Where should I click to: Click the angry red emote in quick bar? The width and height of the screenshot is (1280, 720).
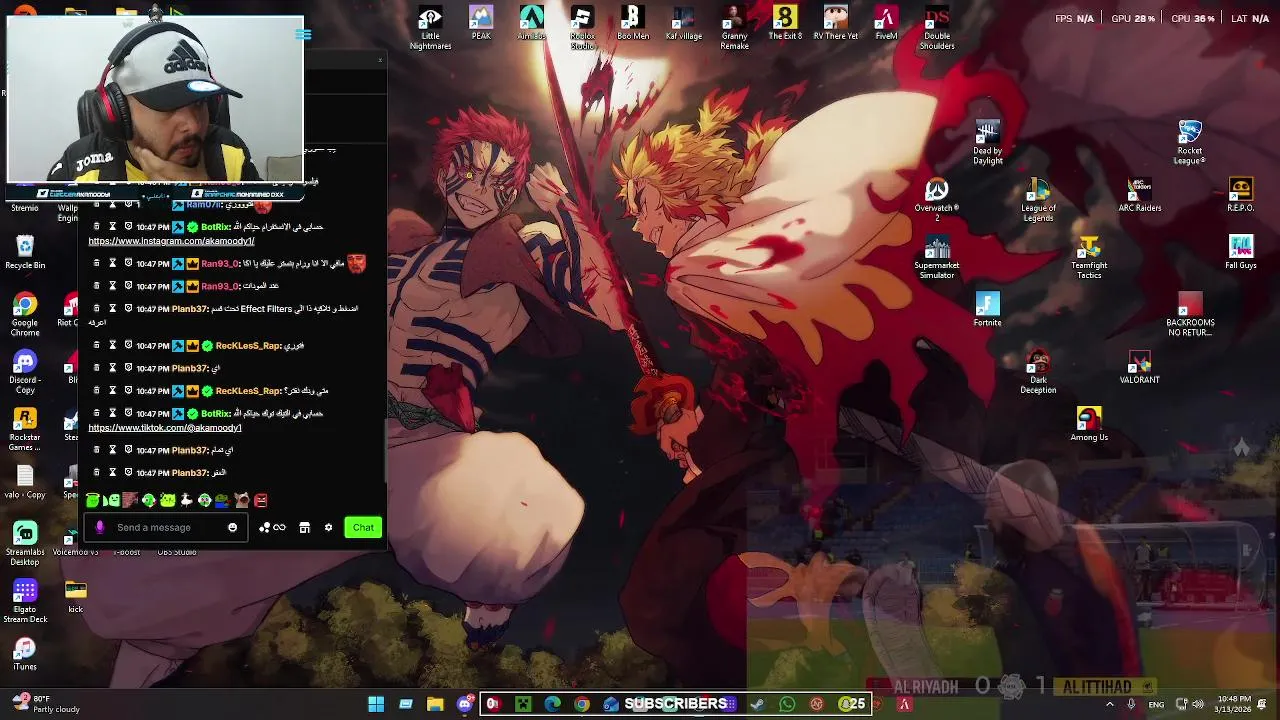[260, 500]
